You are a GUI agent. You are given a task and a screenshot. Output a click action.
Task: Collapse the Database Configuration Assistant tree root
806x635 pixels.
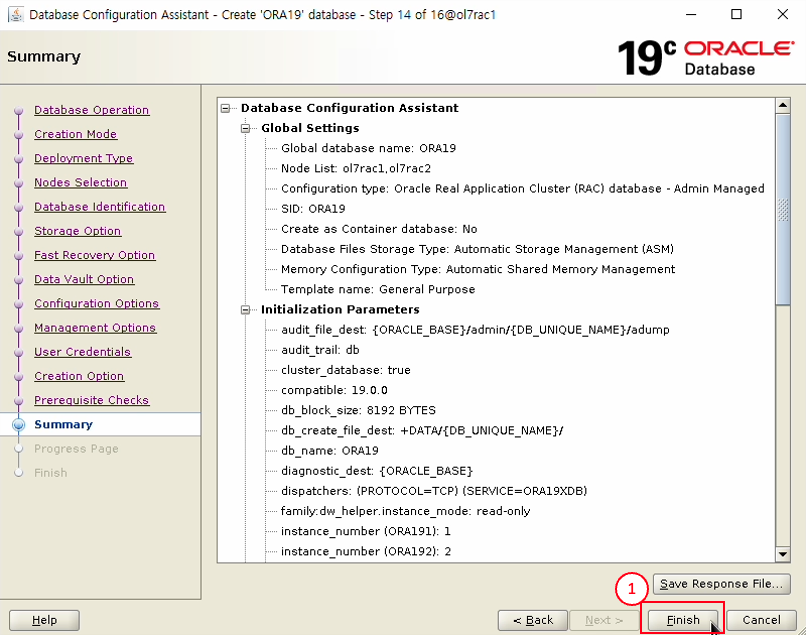[x=227, y=108]
